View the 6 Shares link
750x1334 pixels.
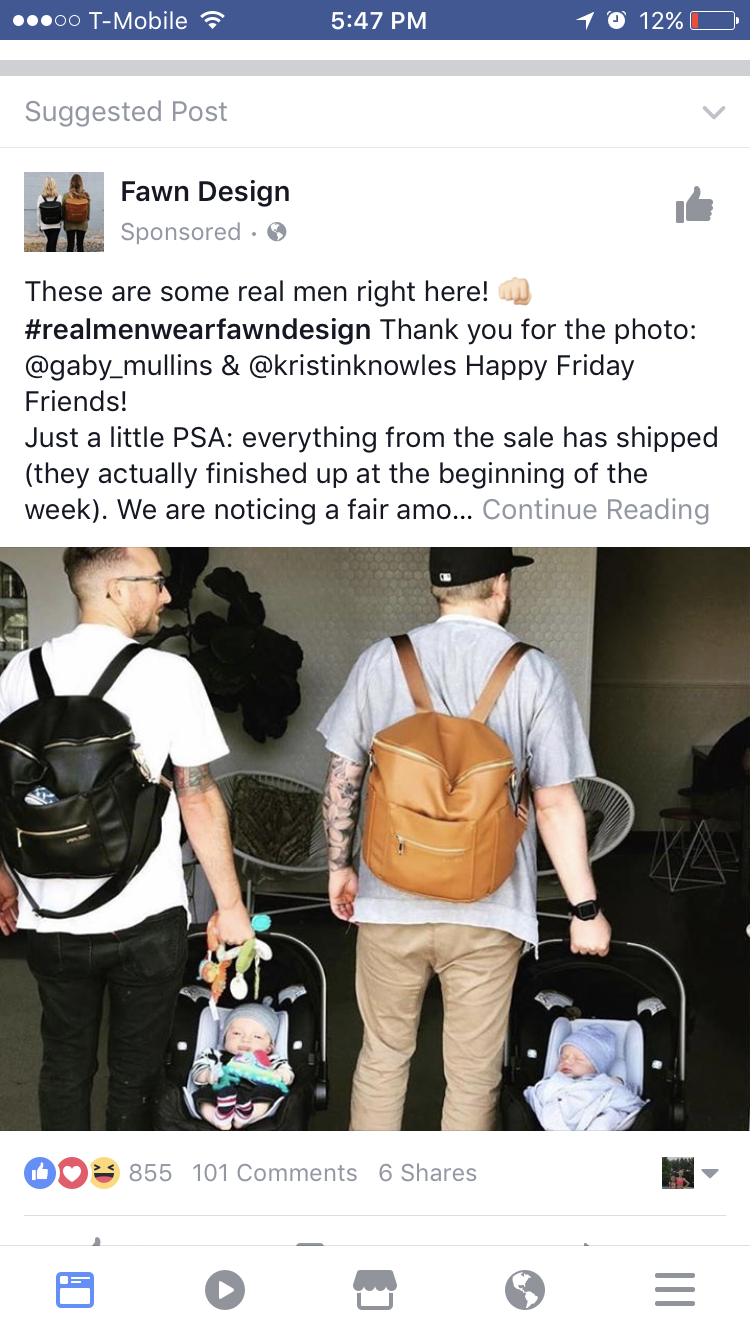coord(427,1173)
